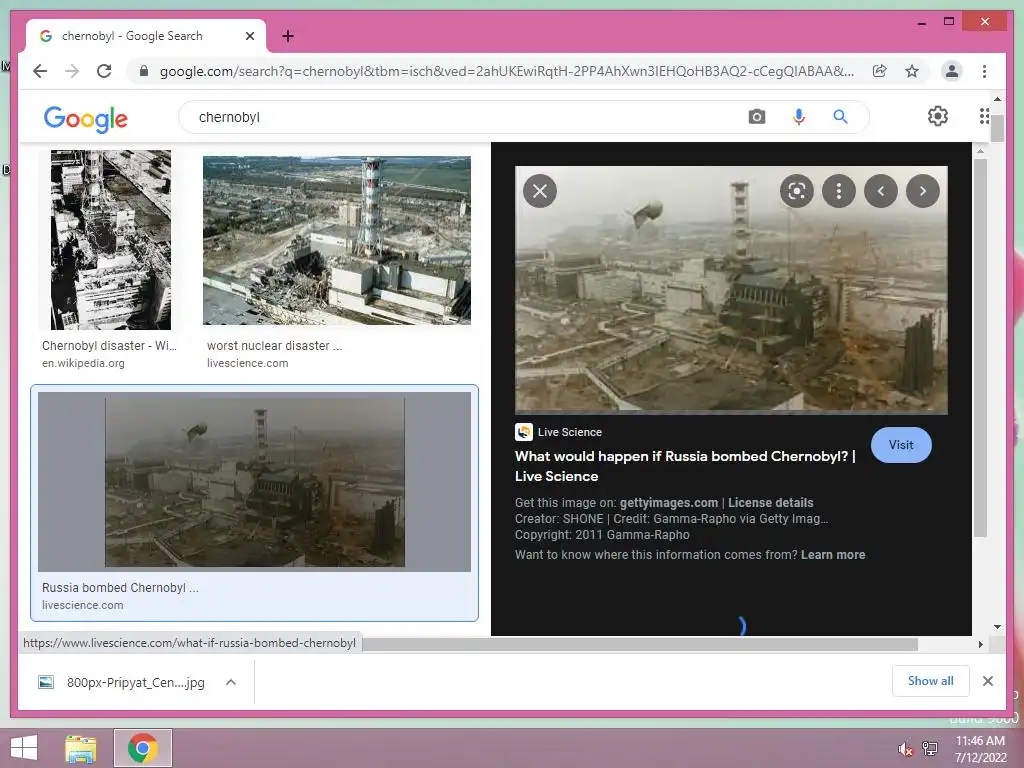Click into the chernobyl search box
This screenshot has height=768, width=1024.
pyautogui.click(x=457, y=117)
